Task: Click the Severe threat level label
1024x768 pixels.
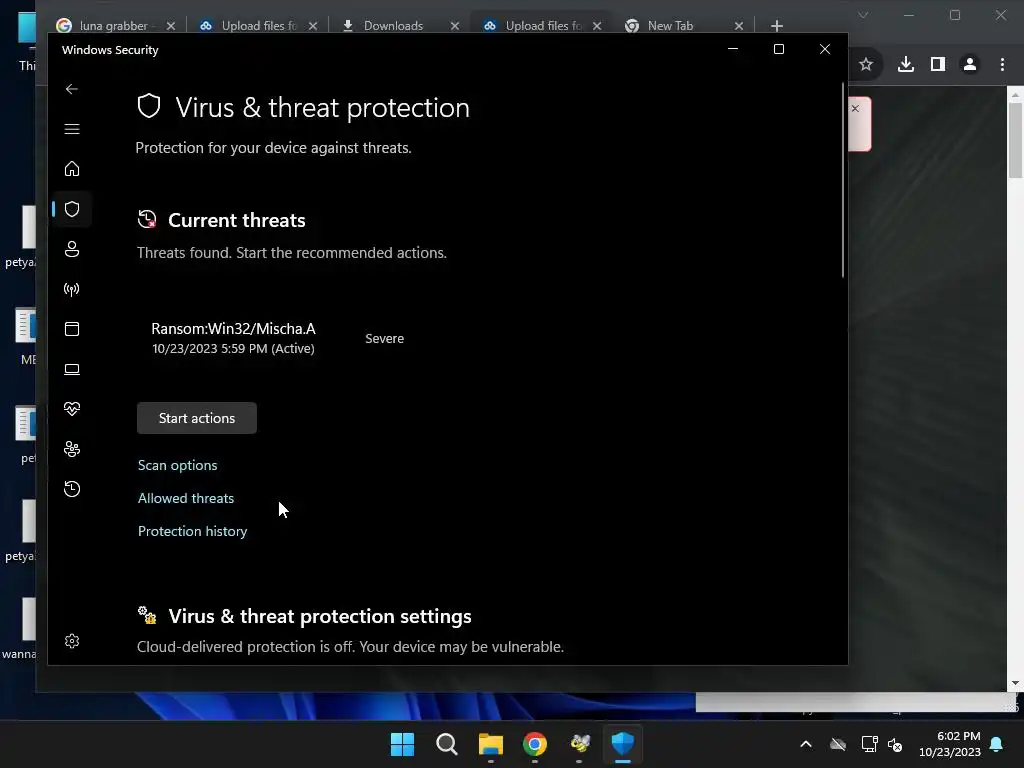Action: click(385, 338)
